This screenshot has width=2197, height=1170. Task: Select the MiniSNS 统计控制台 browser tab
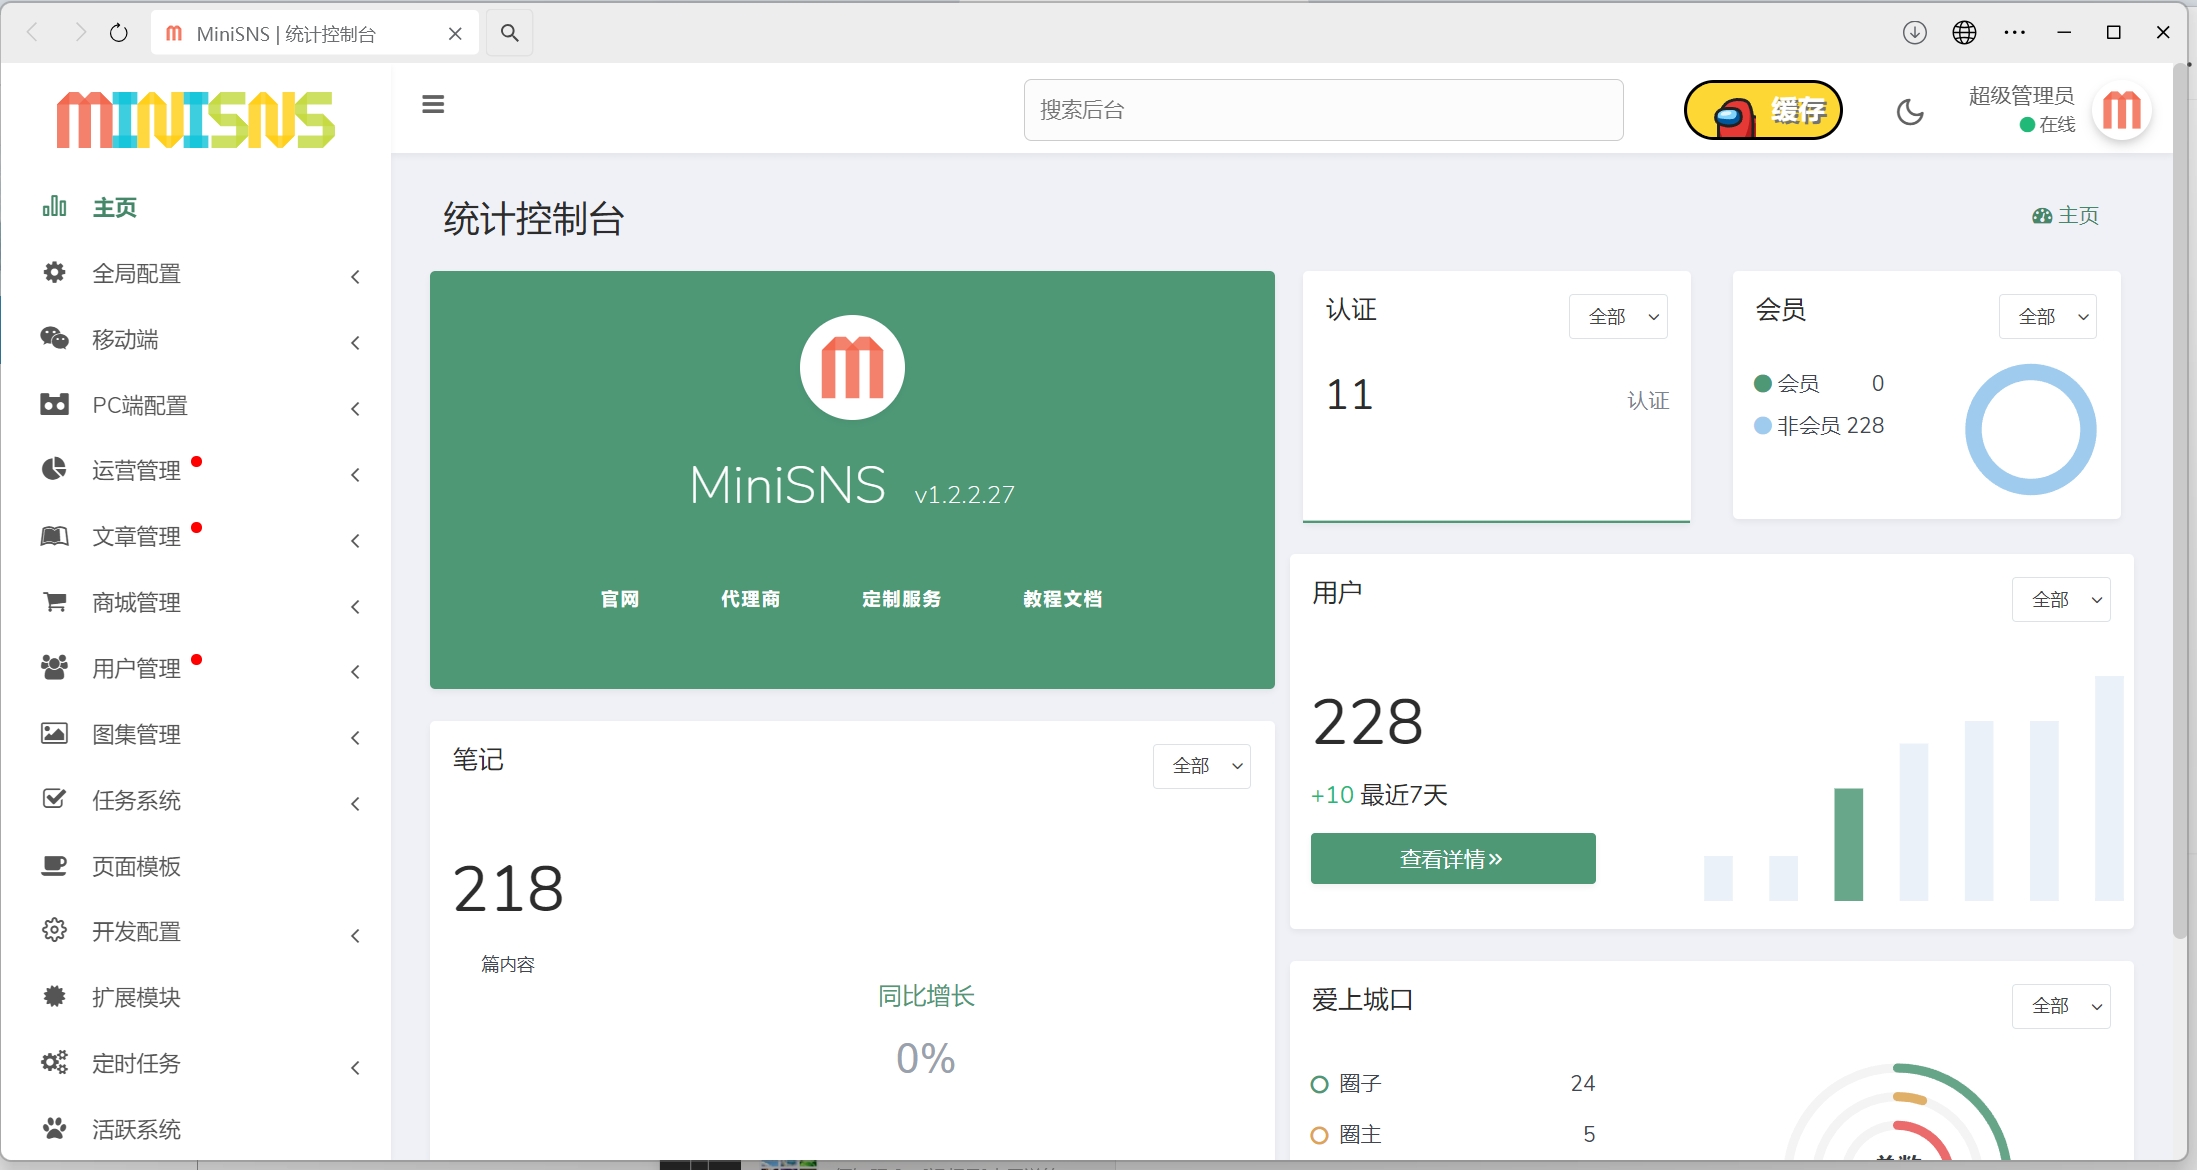click(315, 33)
